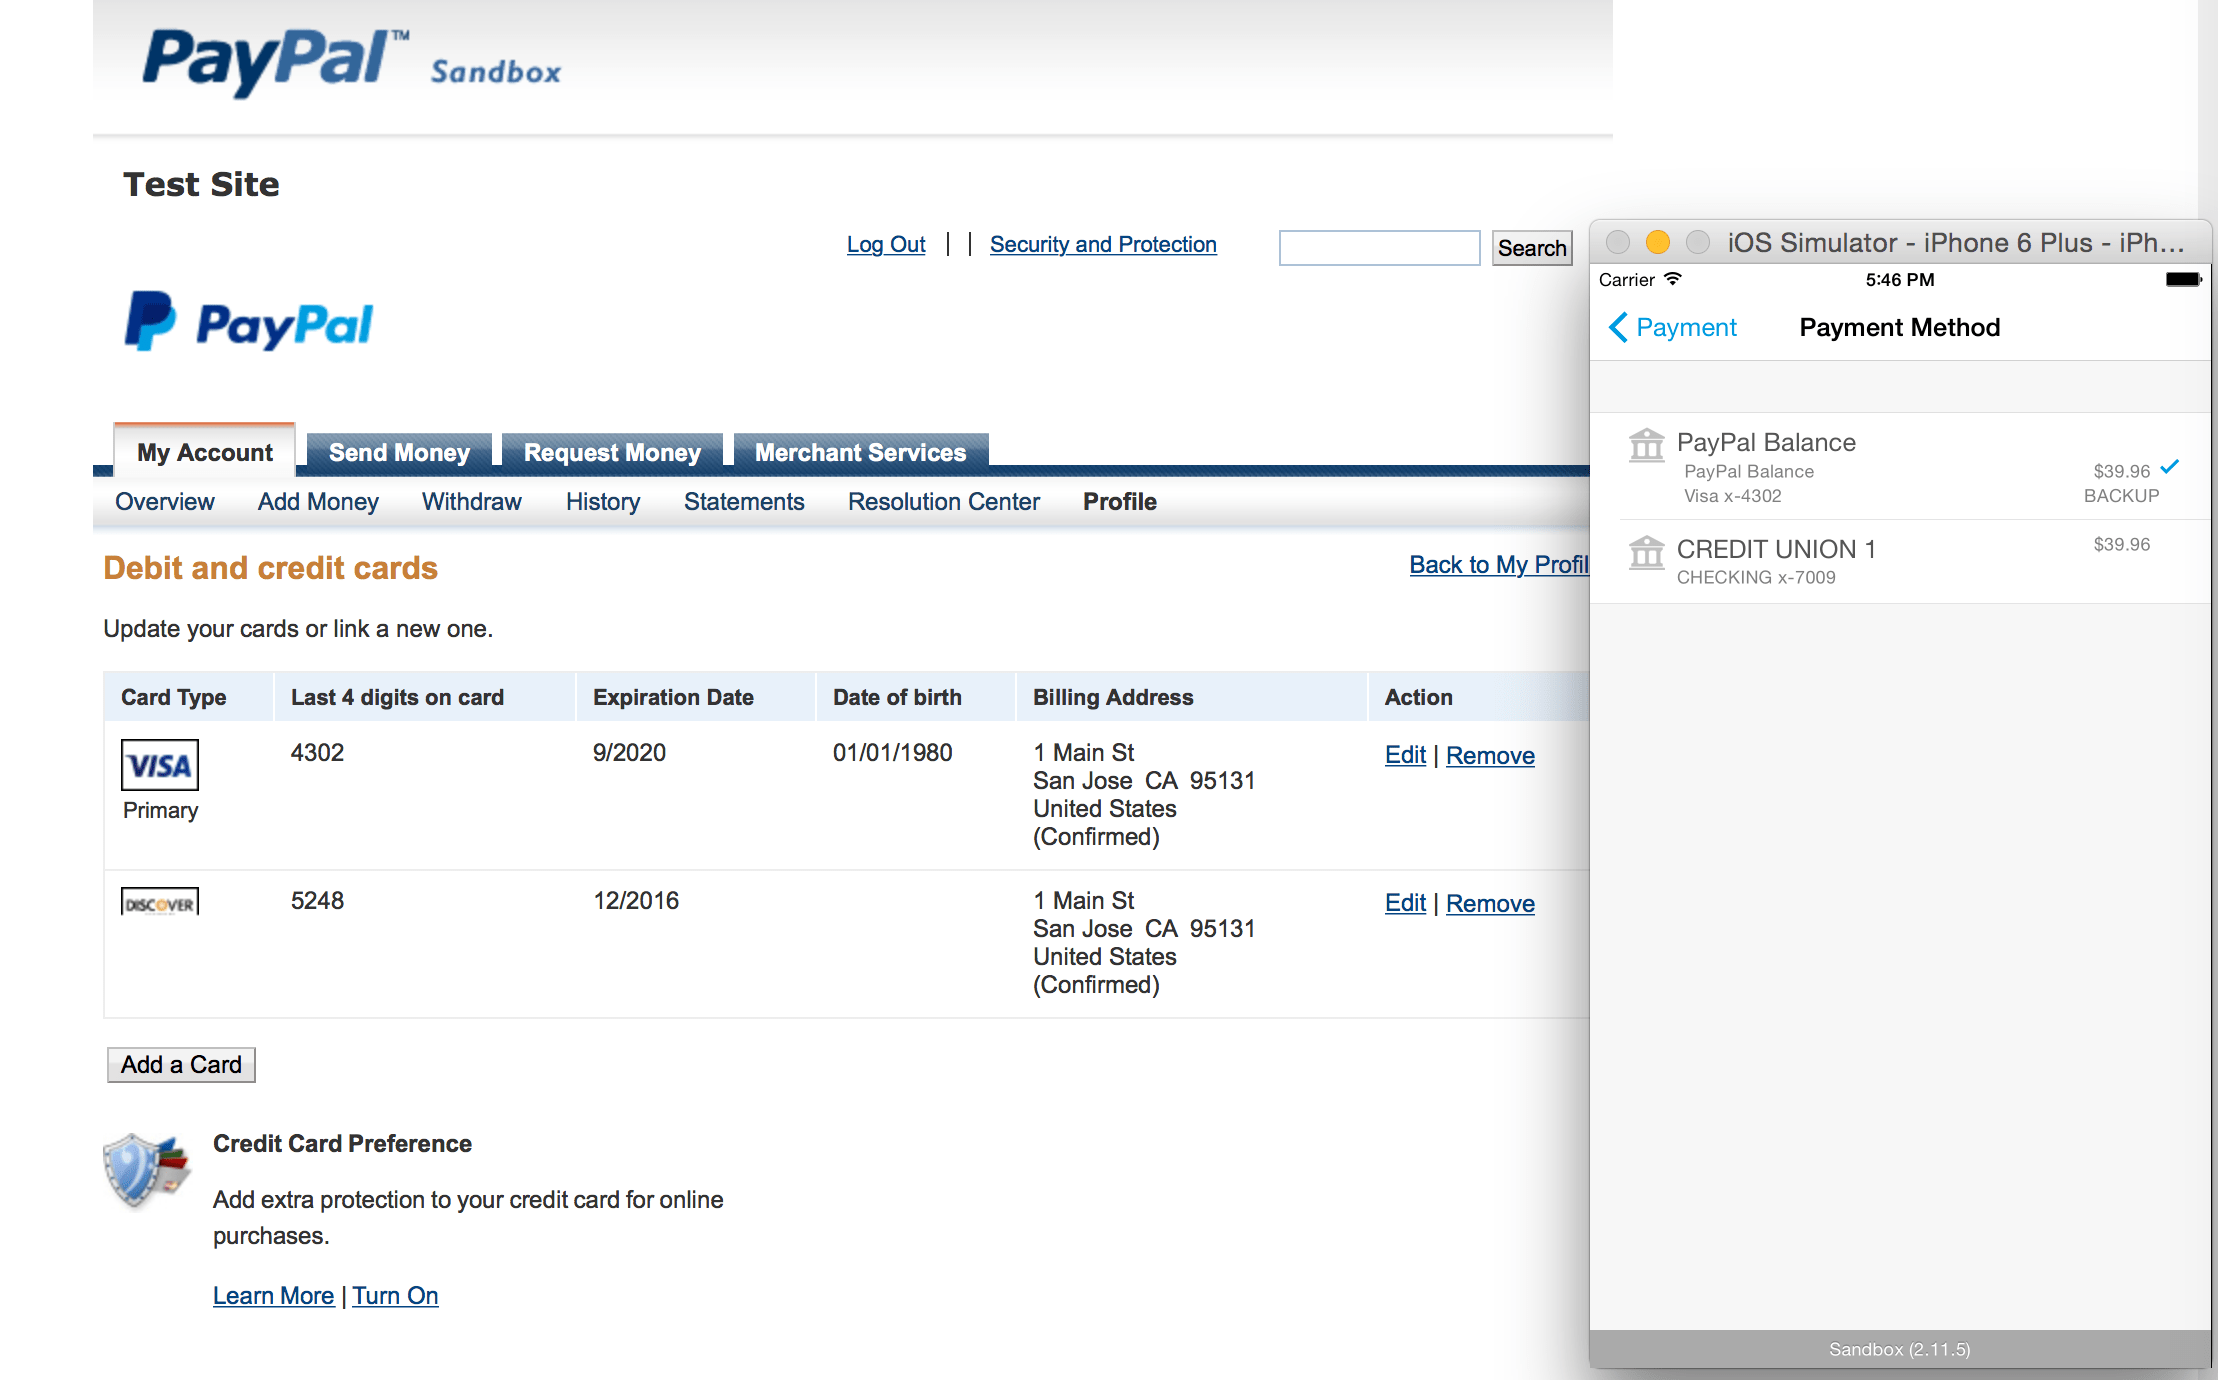2218x1380 pixels.
Task: Click the search text input field
Action: [1379, 247]
